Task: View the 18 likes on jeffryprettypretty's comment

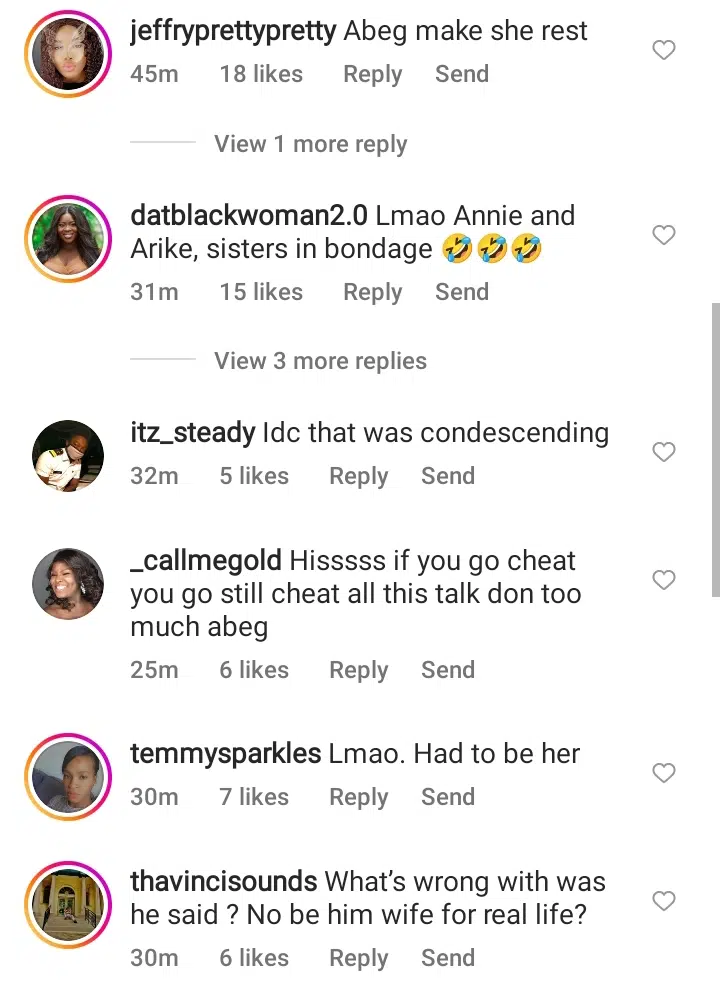Action: (260, 74)
